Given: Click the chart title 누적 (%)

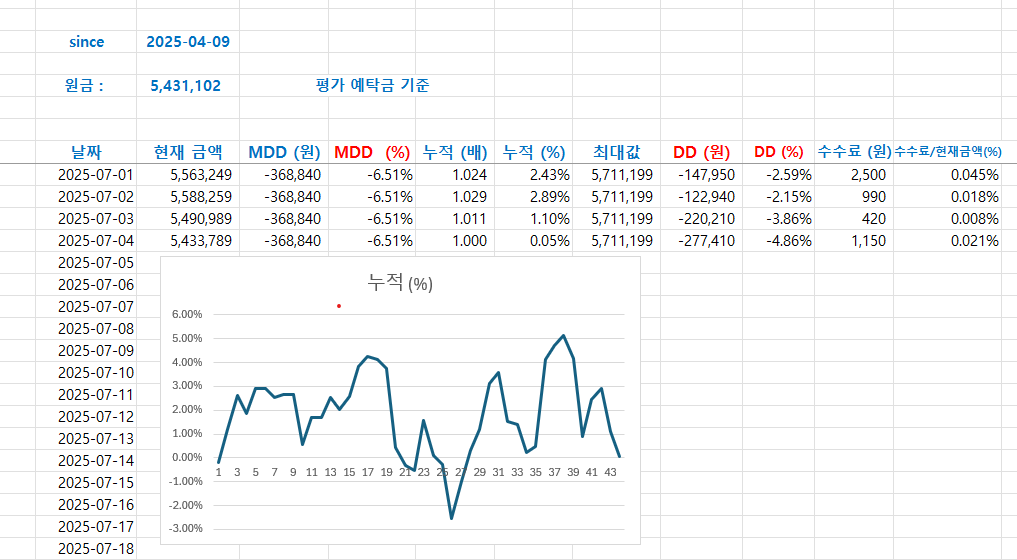Looking at the screenshot, I should pos(400,283).
